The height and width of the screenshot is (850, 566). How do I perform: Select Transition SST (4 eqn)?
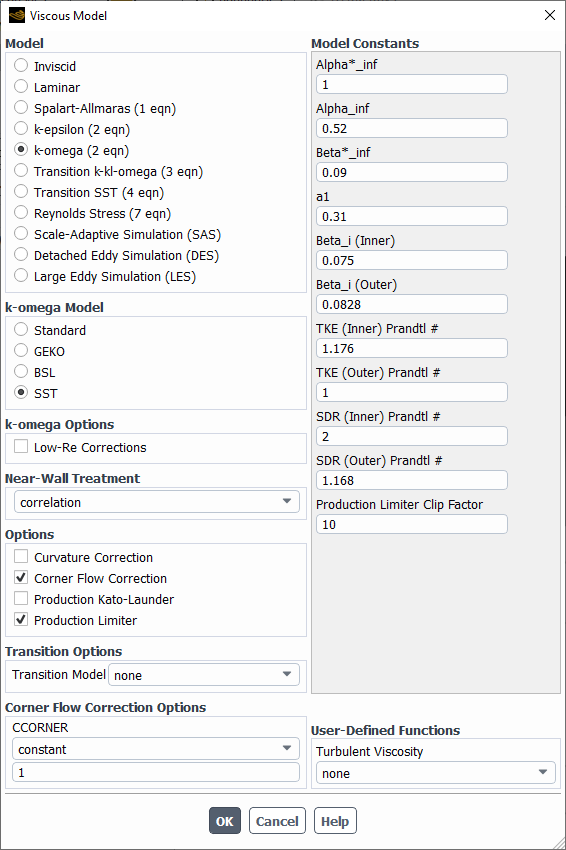click(x=21, y=192)
